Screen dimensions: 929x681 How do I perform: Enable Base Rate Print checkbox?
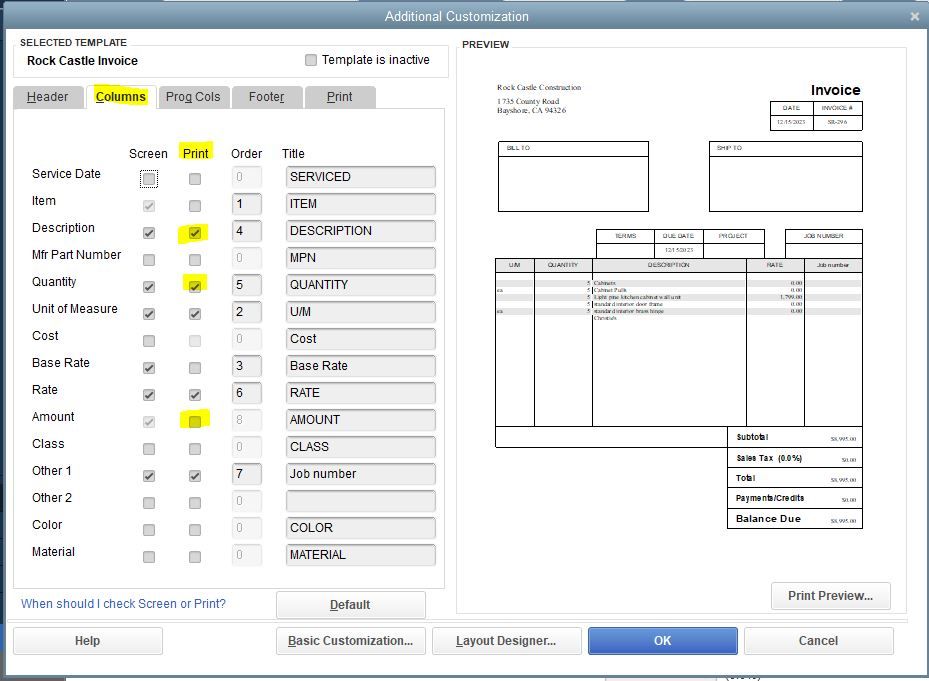point(194,367)
